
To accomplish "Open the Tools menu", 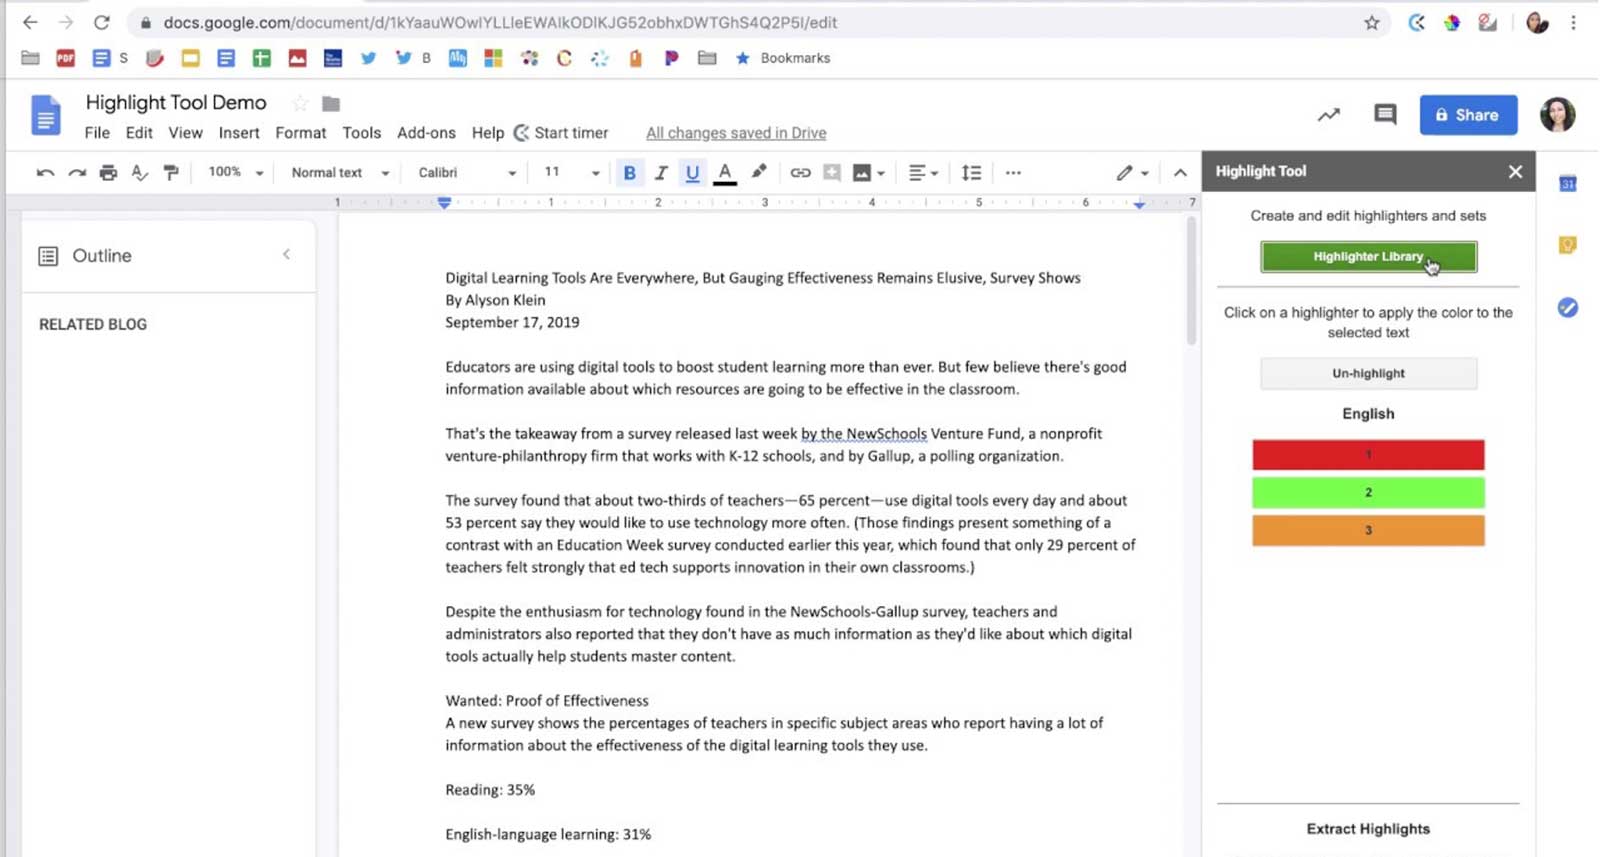I will point(361,133).
